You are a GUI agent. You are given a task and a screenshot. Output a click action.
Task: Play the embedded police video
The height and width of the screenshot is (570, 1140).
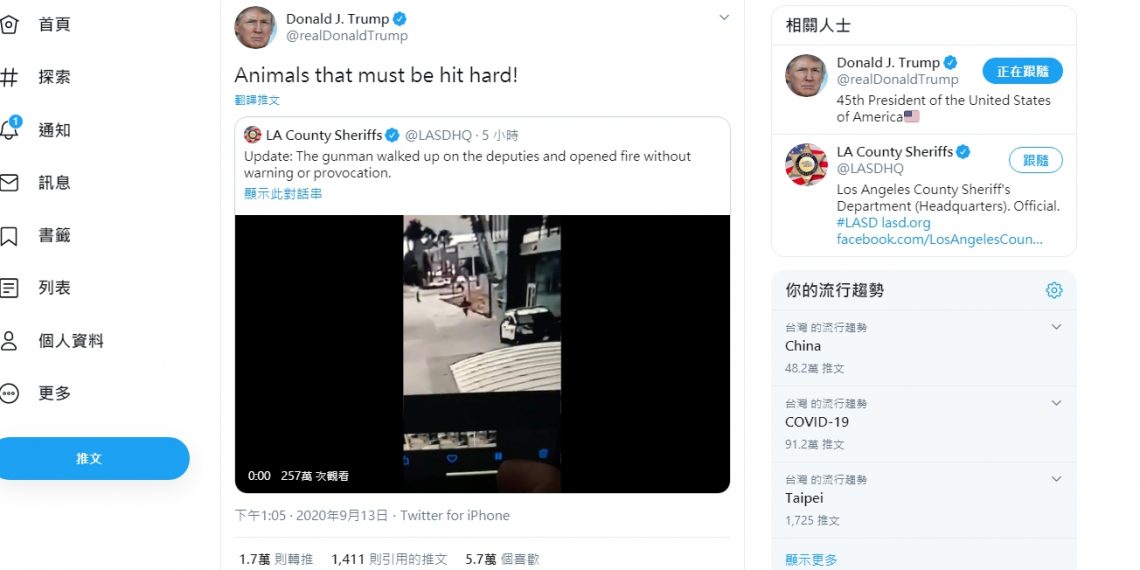pos(482,354)
